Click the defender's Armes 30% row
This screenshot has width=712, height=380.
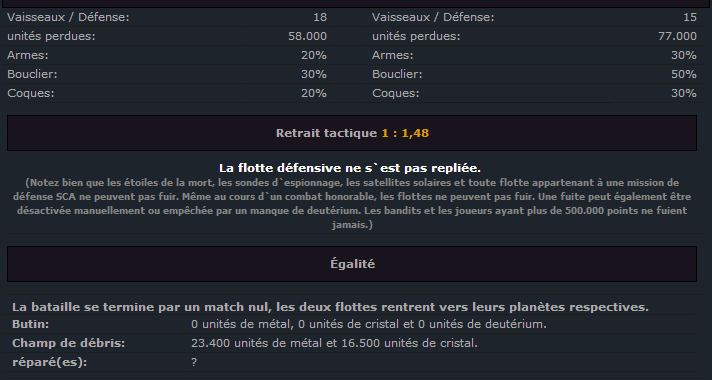[534, 55]
